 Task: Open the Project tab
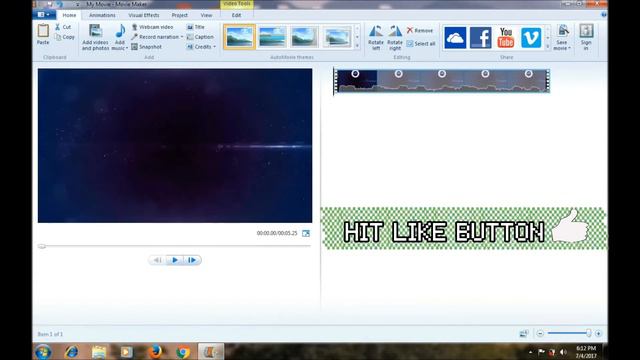coord(180,15)
